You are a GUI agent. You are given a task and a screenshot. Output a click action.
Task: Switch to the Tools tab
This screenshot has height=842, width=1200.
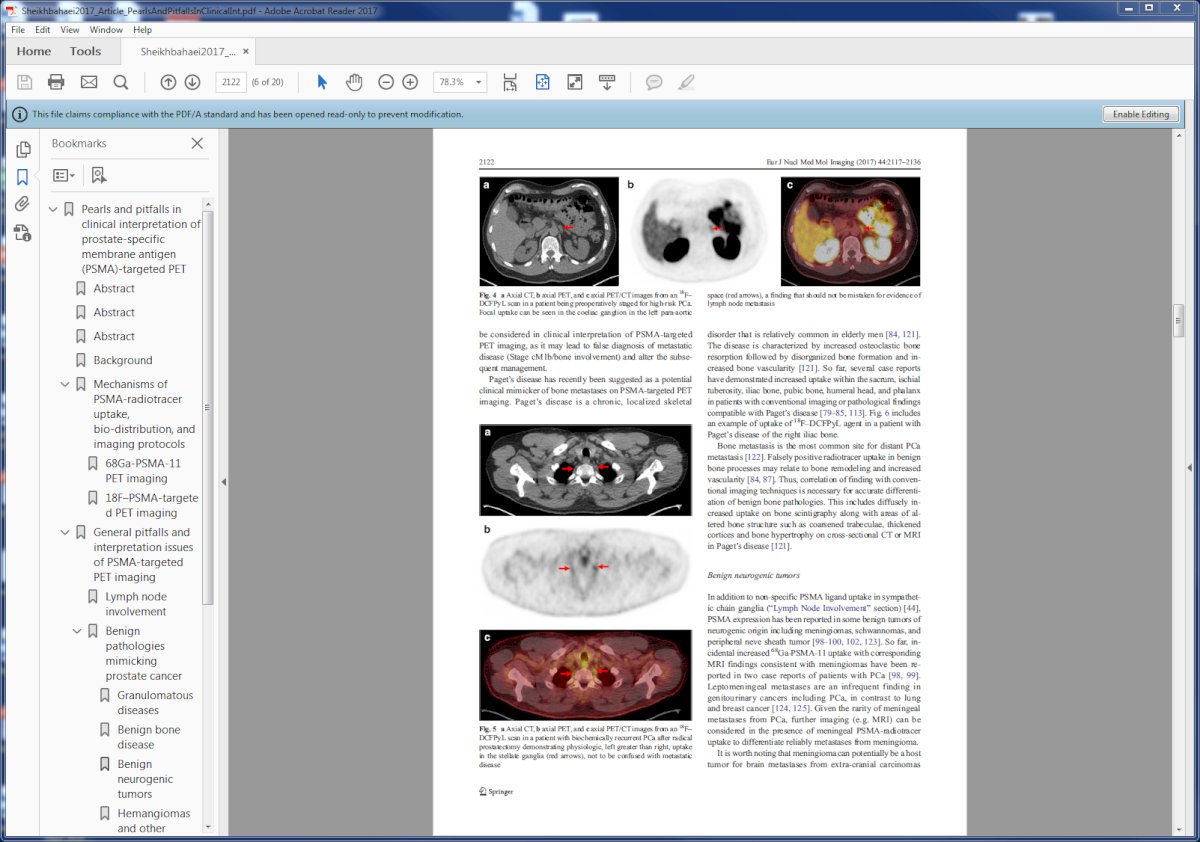click(85, 51)
